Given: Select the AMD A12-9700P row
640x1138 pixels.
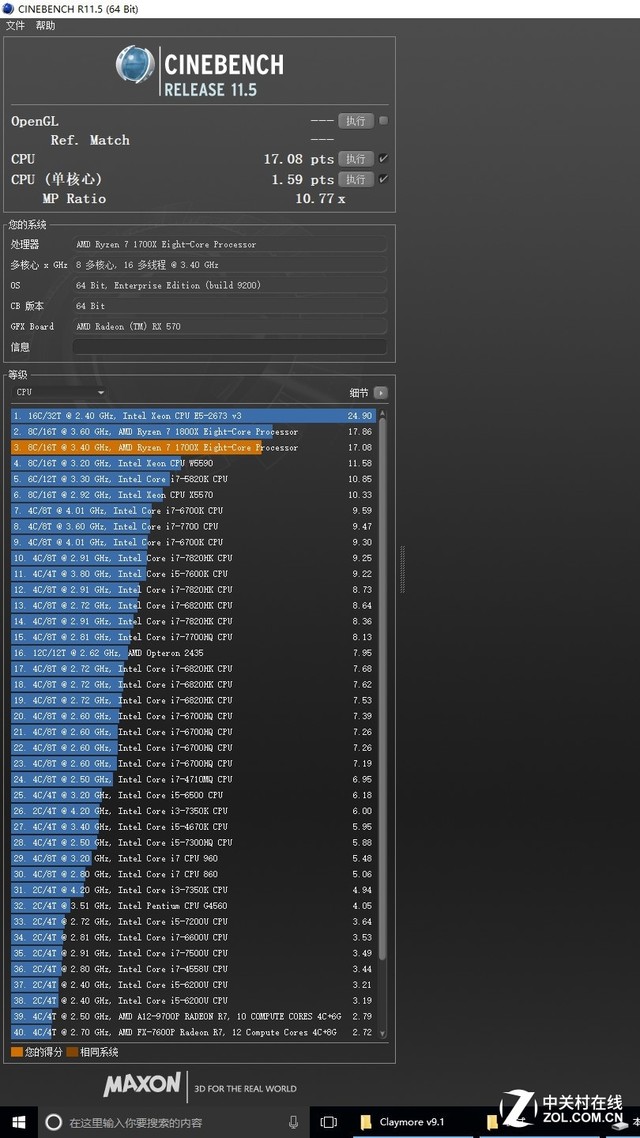Looking at the screenshot, I should (194, 1016).
